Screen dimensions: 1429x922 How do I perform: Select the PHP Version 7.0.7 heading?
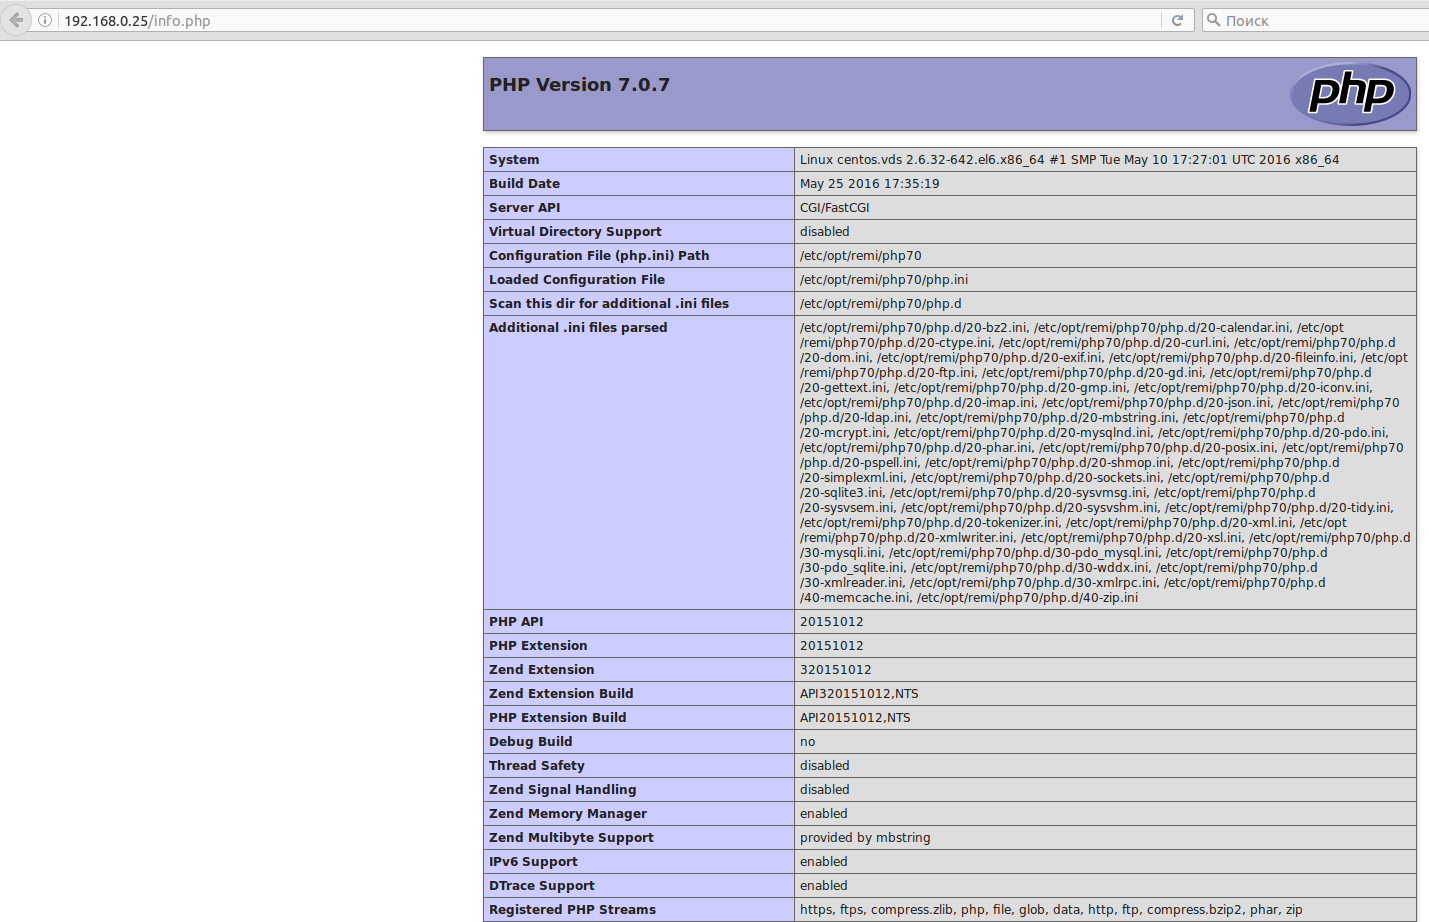point(579,85)
